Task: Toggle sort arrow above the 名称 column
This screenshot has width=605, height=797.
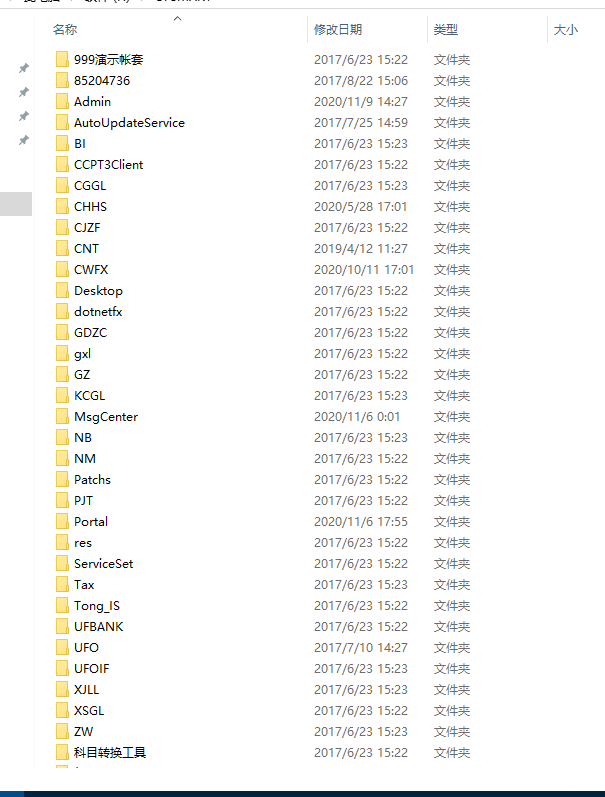Action: [x=177, y=19]
